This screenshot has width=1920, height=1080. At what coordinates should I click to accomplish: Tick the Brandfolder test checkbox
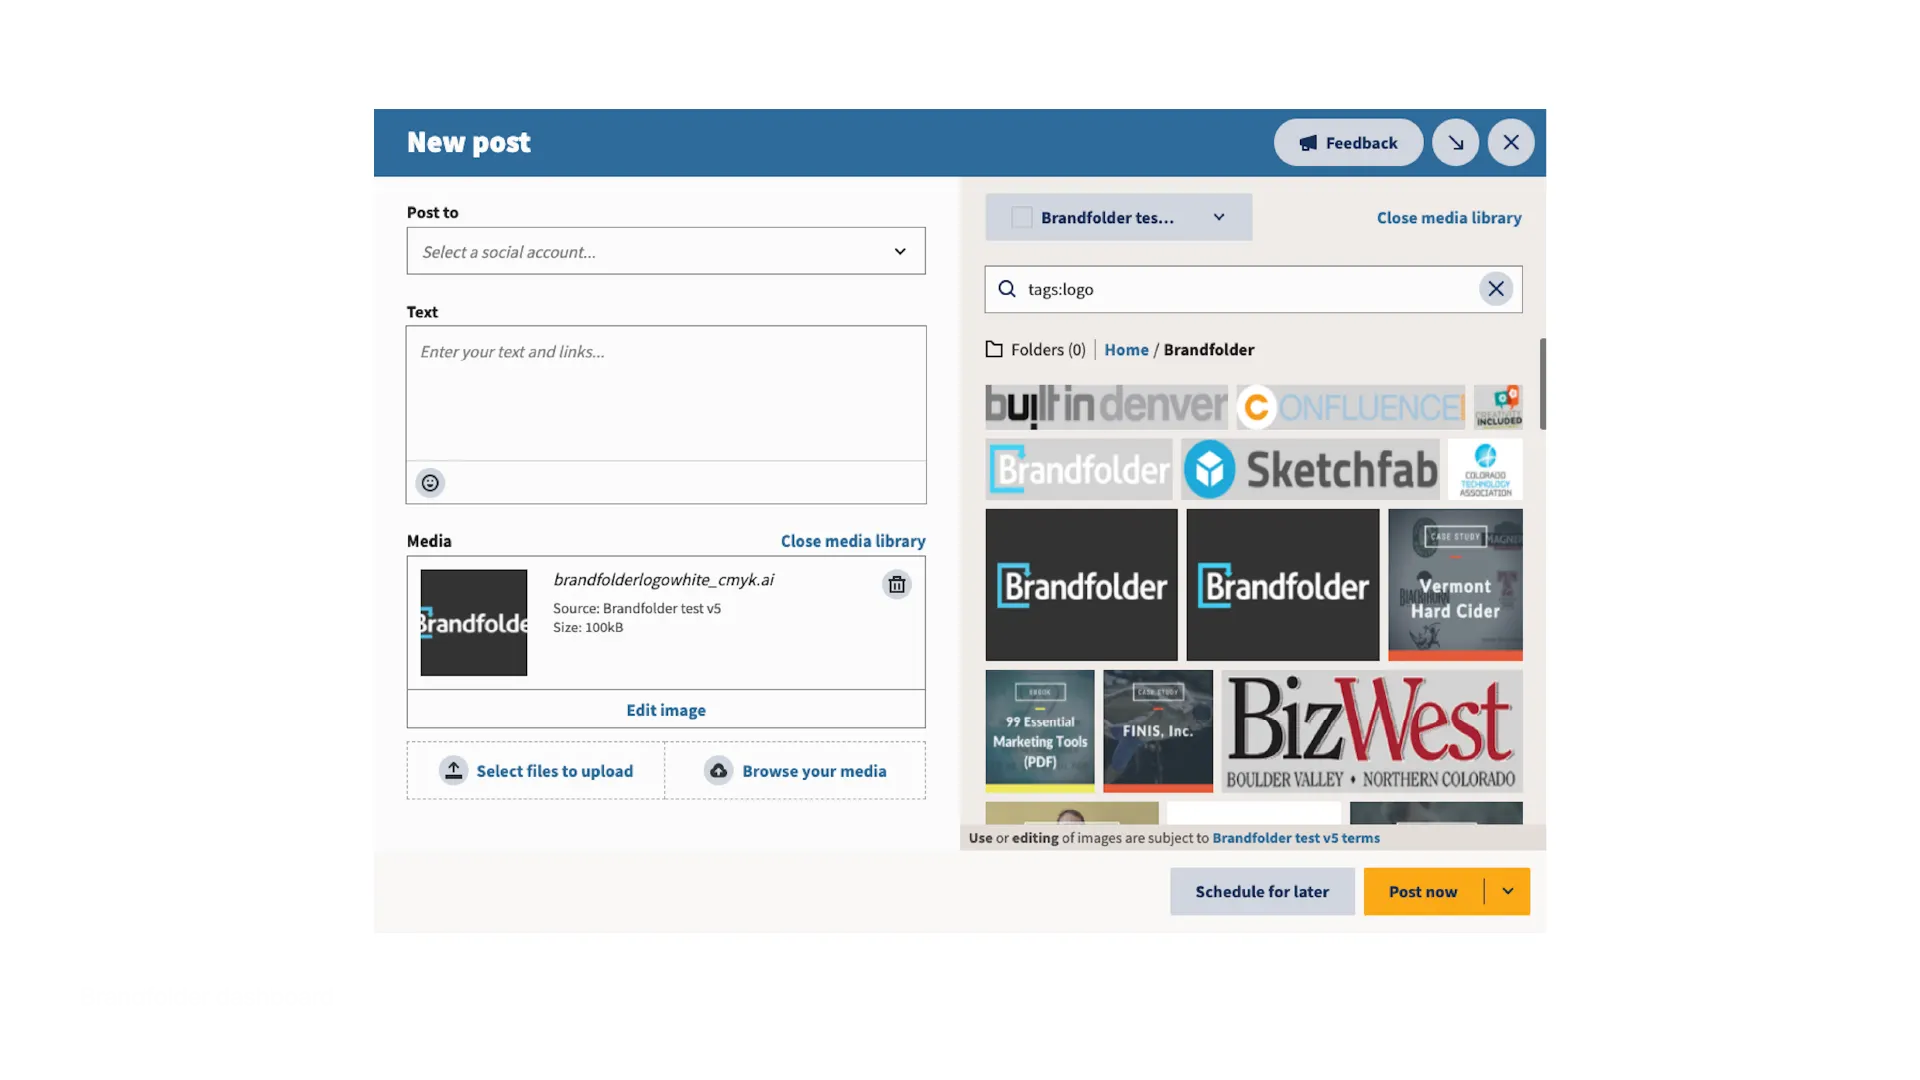click(x=1021, y=217)
